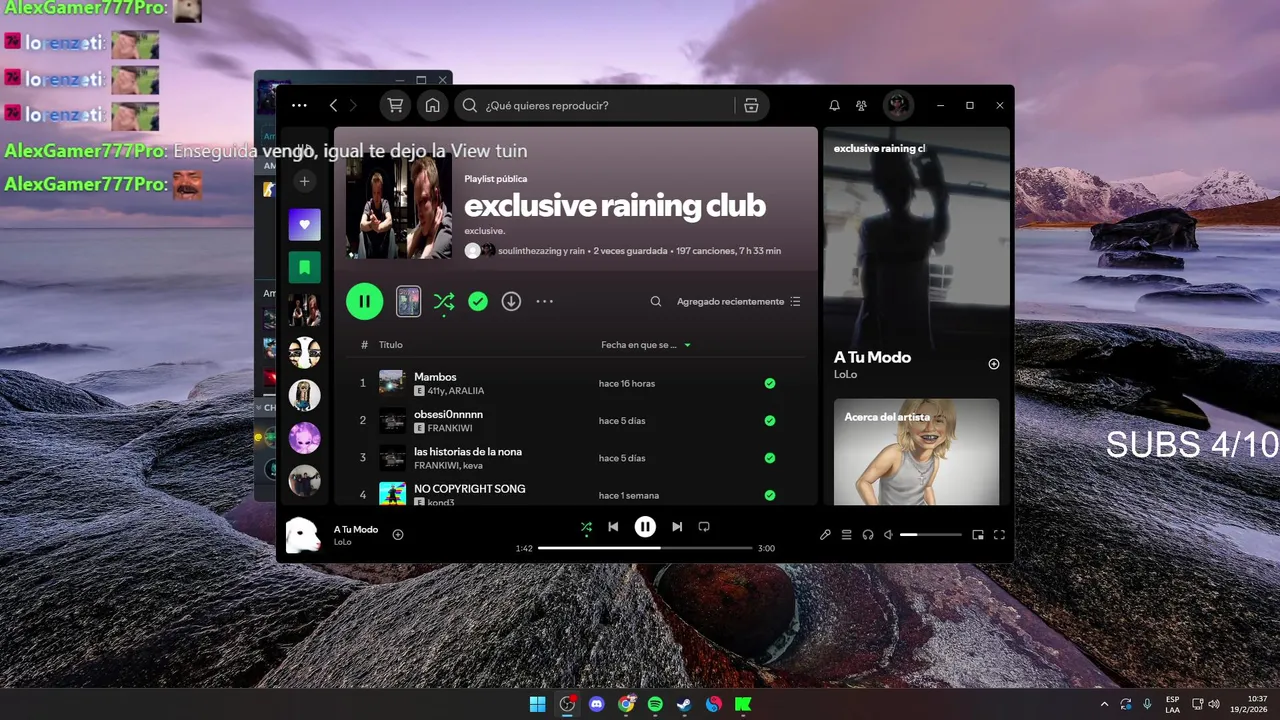Go back using Spotify's back arrow
The width and height of the screenshot is (1280, 720).
[334, 105]
